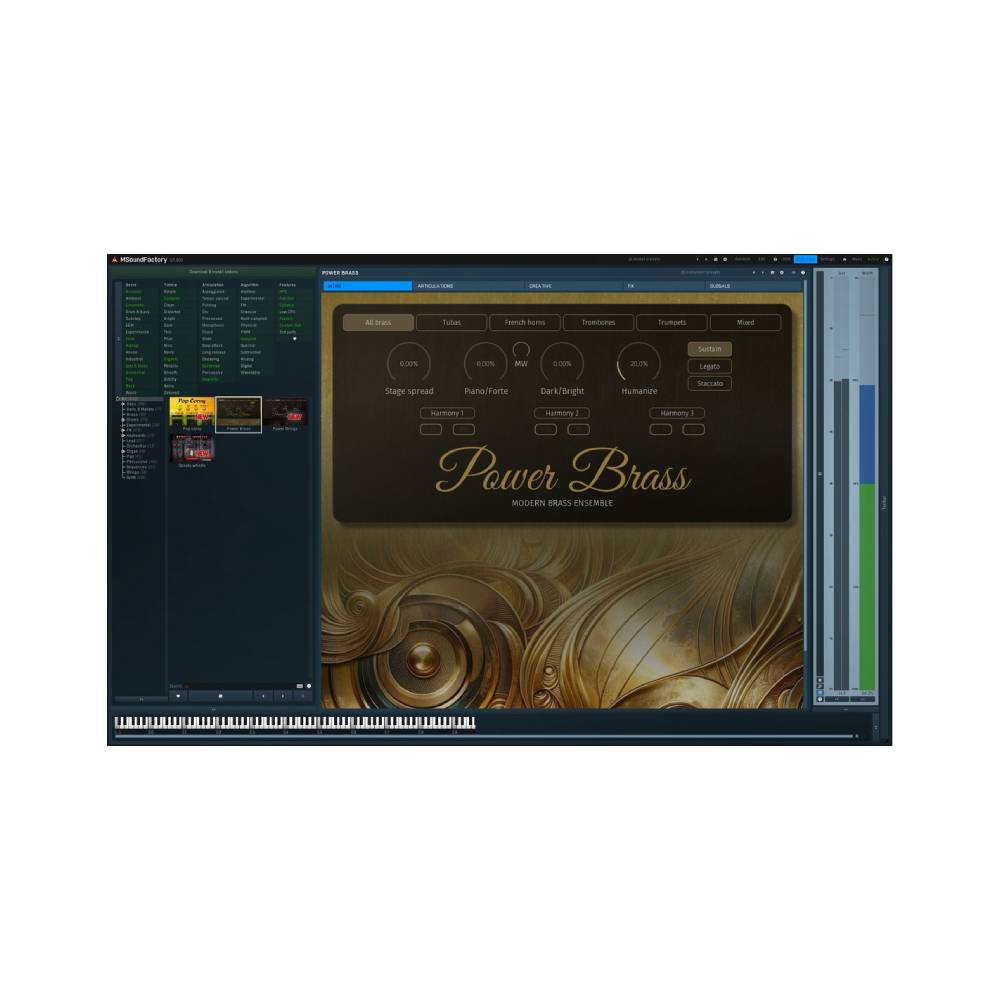Screen dimensions: 1000x1000
Task: Toggle Legato playing mode
Action: (x=710, y=366)
